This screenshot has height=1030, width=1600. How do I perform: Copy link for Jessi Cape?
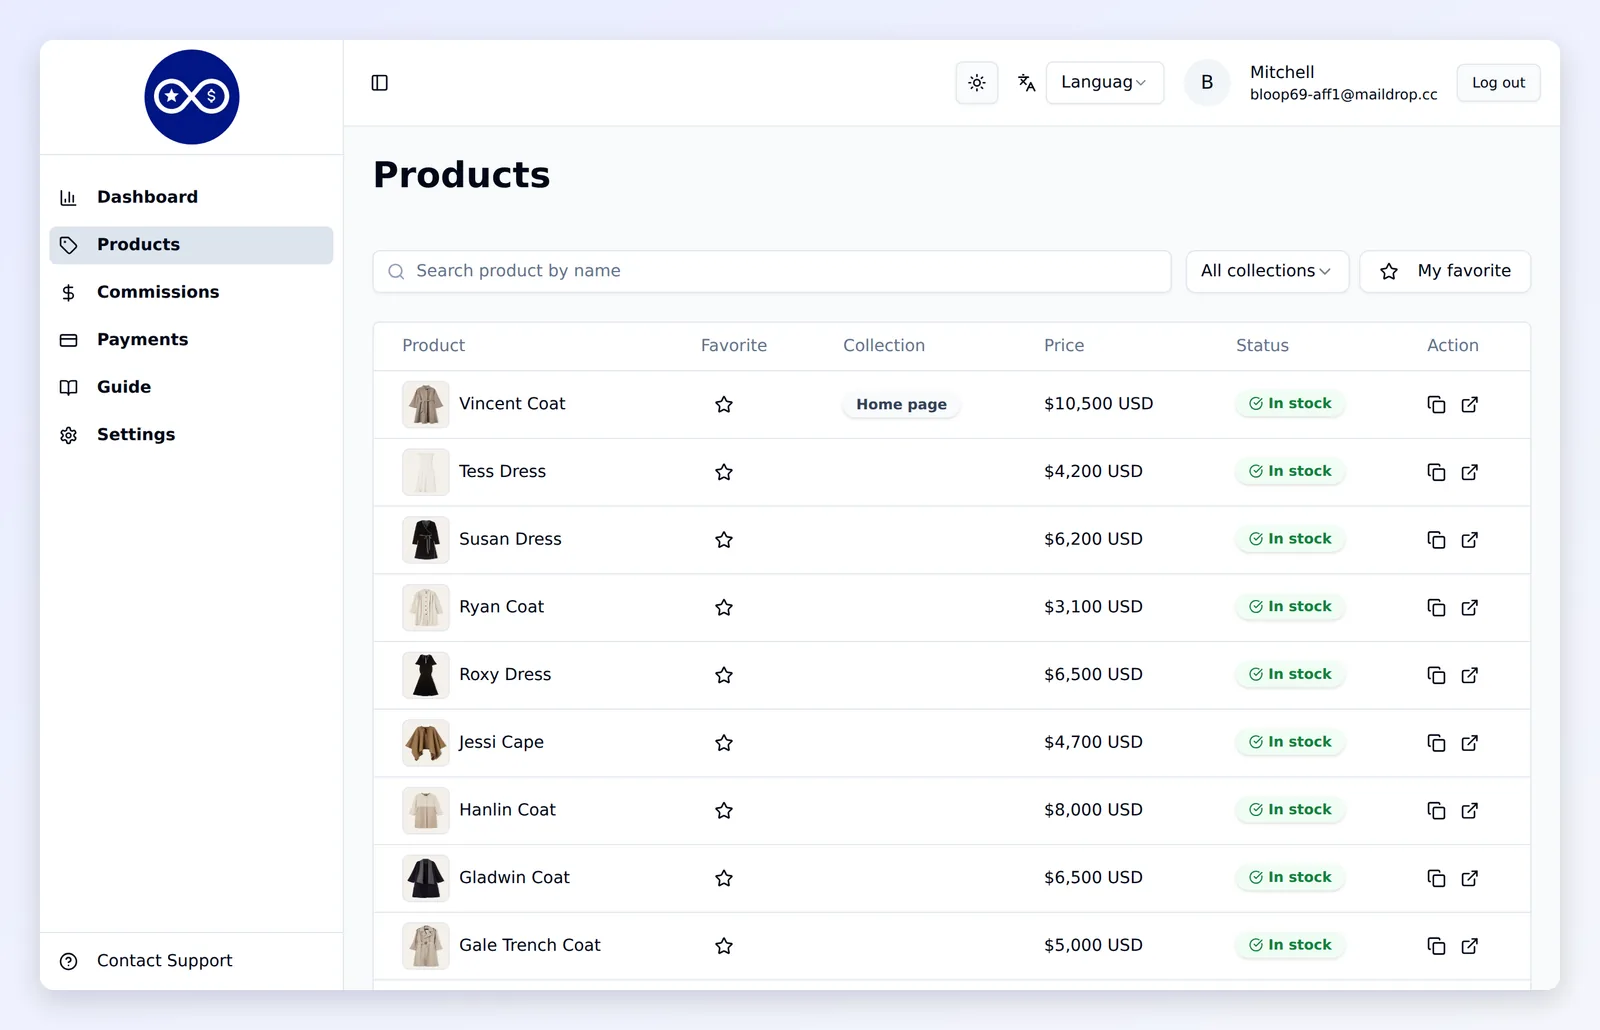pos(1436,743)
